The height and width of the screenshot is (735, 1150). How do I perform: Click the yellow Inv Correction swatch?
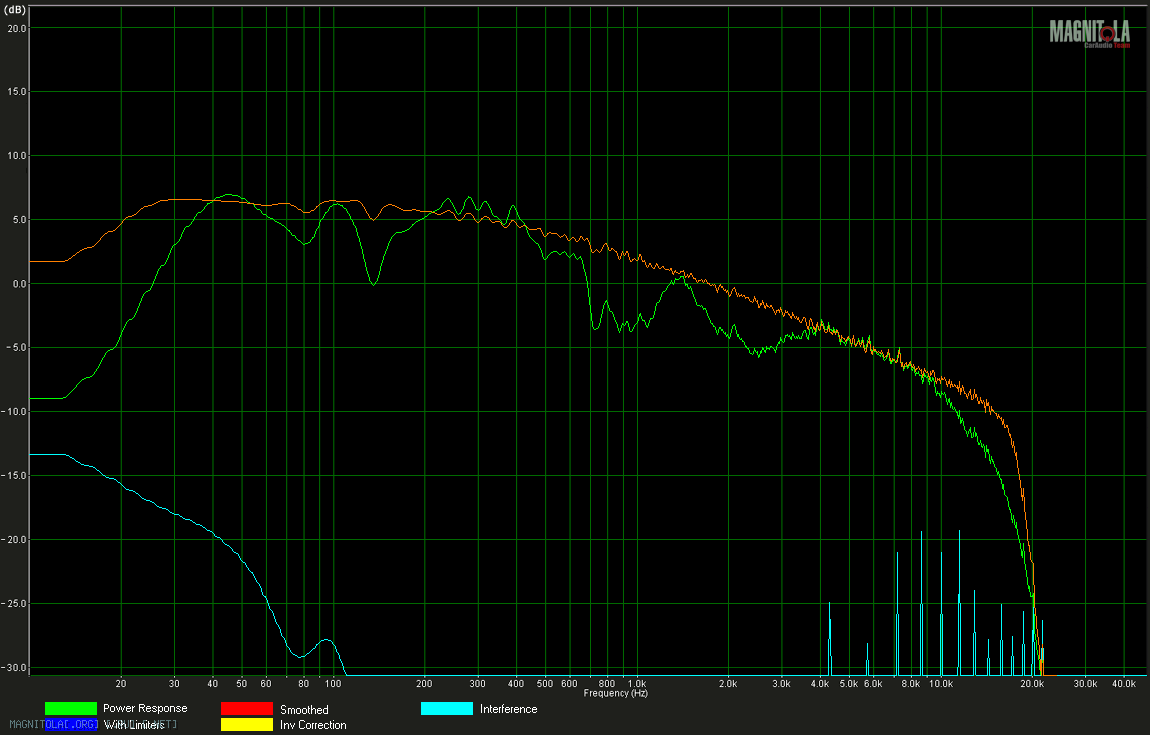[246, 725]
